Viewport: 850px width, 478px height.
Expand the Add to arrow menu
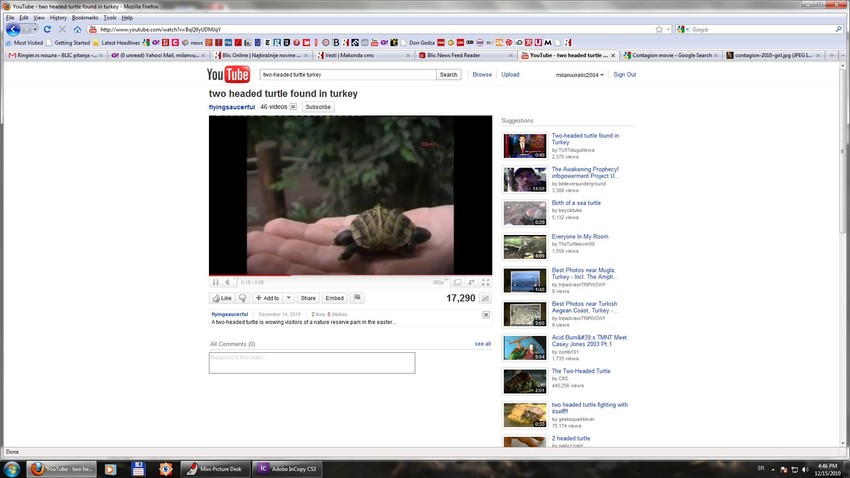coord(288,298)
